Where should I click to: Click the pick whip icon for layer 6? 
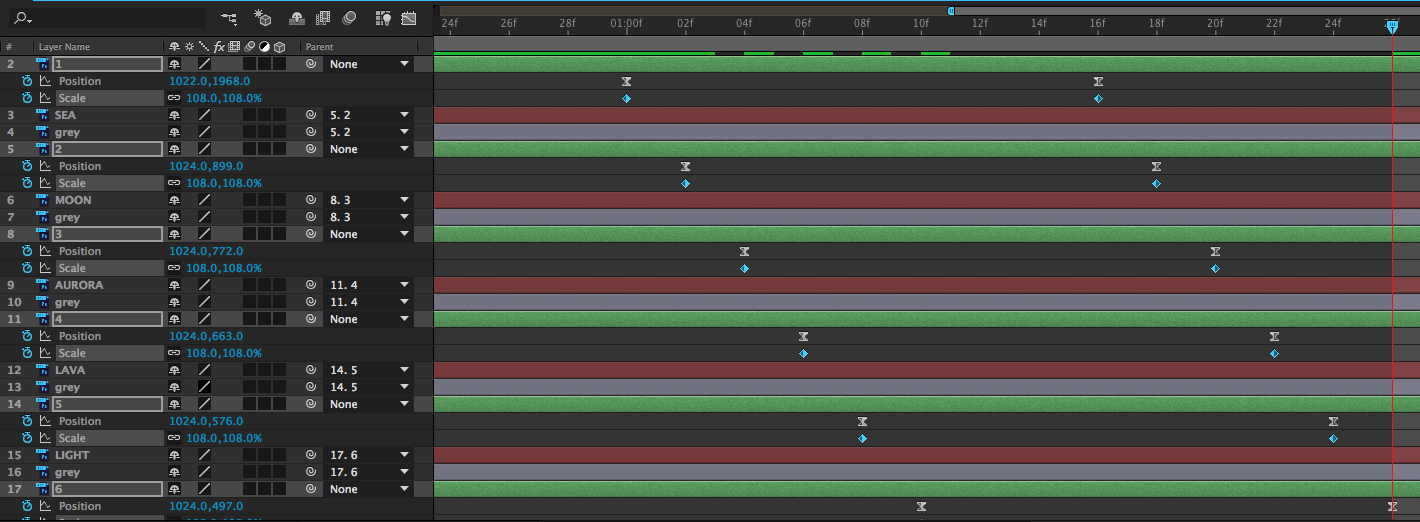coord(311,489)
